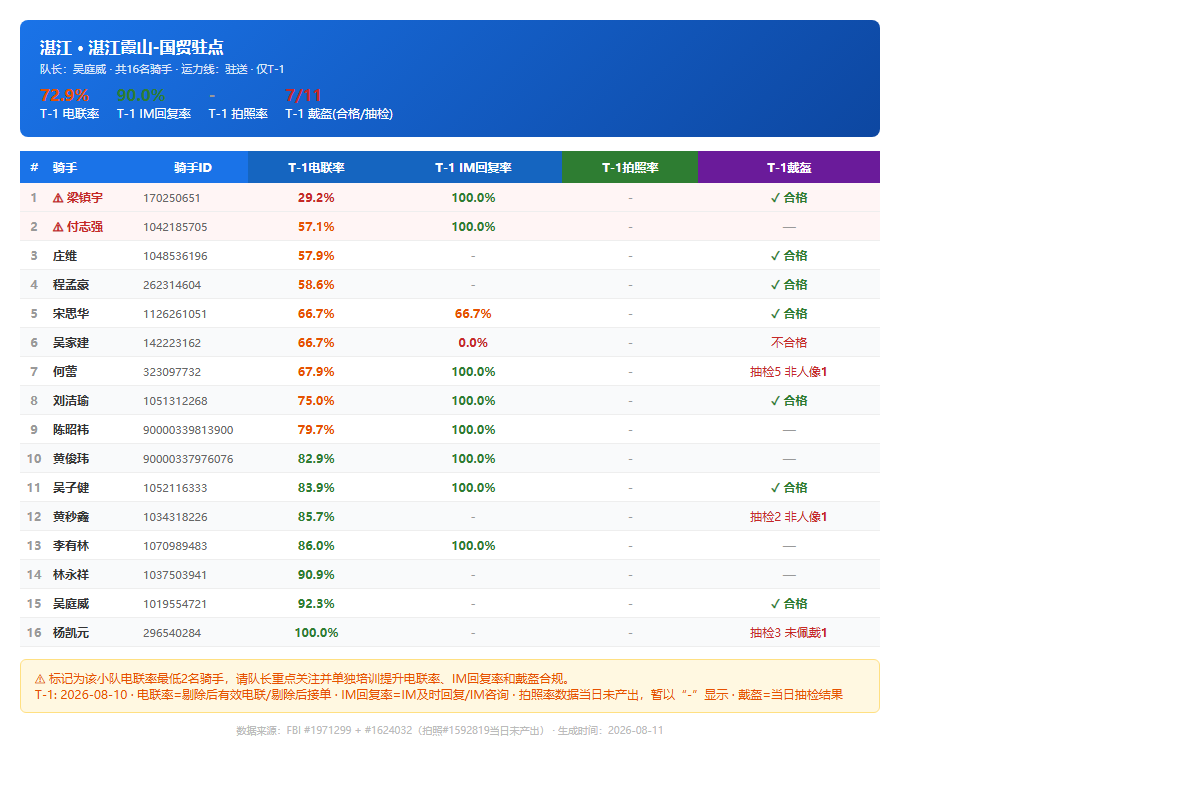1200x800 pixels.
Task: Click the 0.0% IM回复率 value
Action: pos(473,343)
